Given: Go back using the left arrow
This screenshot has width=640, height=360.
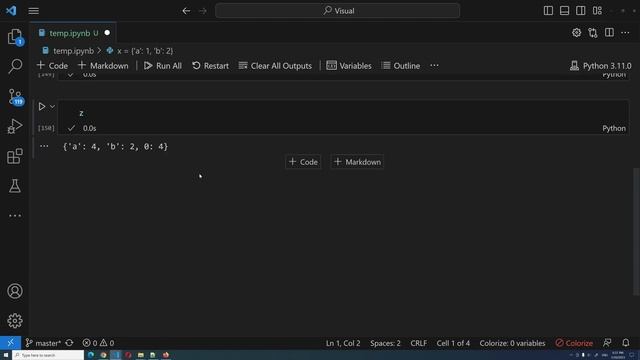Looking at the screenshot, I should [x=186, y=11].
